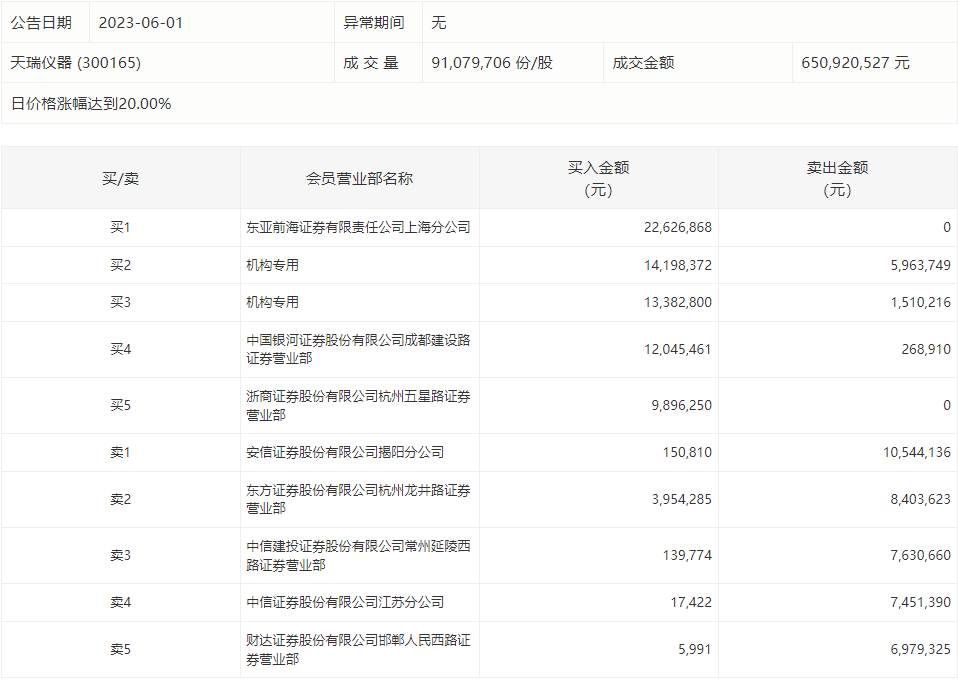958x681 pixels.
Task: Click buy amount 139,774
Action: [x=687, y=555]
